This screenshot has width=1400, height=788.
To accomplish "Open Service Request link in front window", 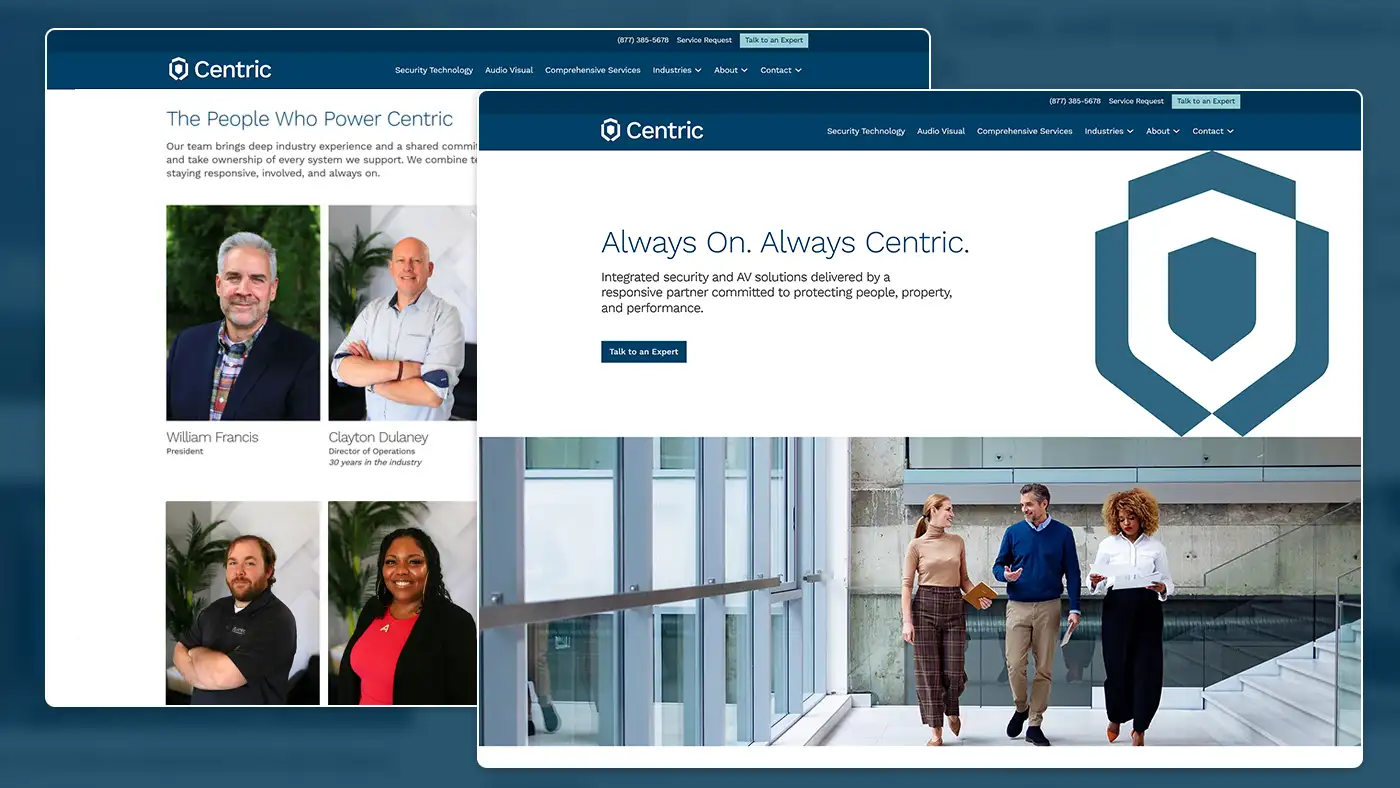I will 1136,101.
